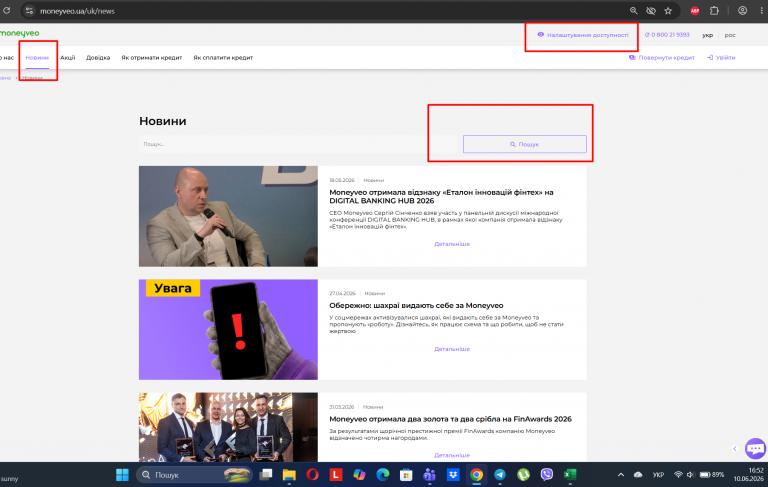Viewport: 768px width, 487px height.
Task: Open uTorrent from the taskbar
Action: 524,475
